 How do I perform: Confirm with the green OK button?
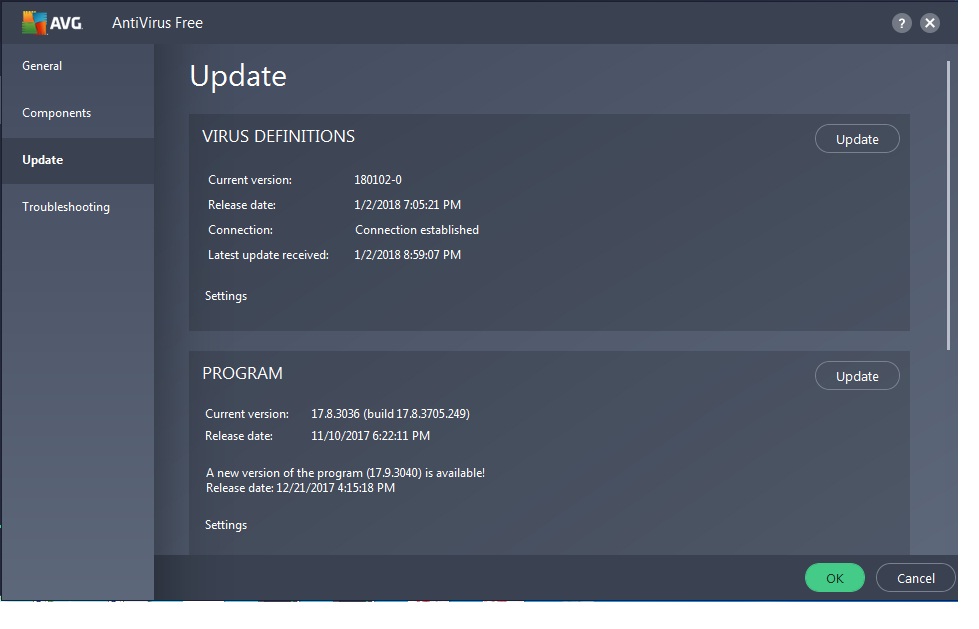(835, 578)
